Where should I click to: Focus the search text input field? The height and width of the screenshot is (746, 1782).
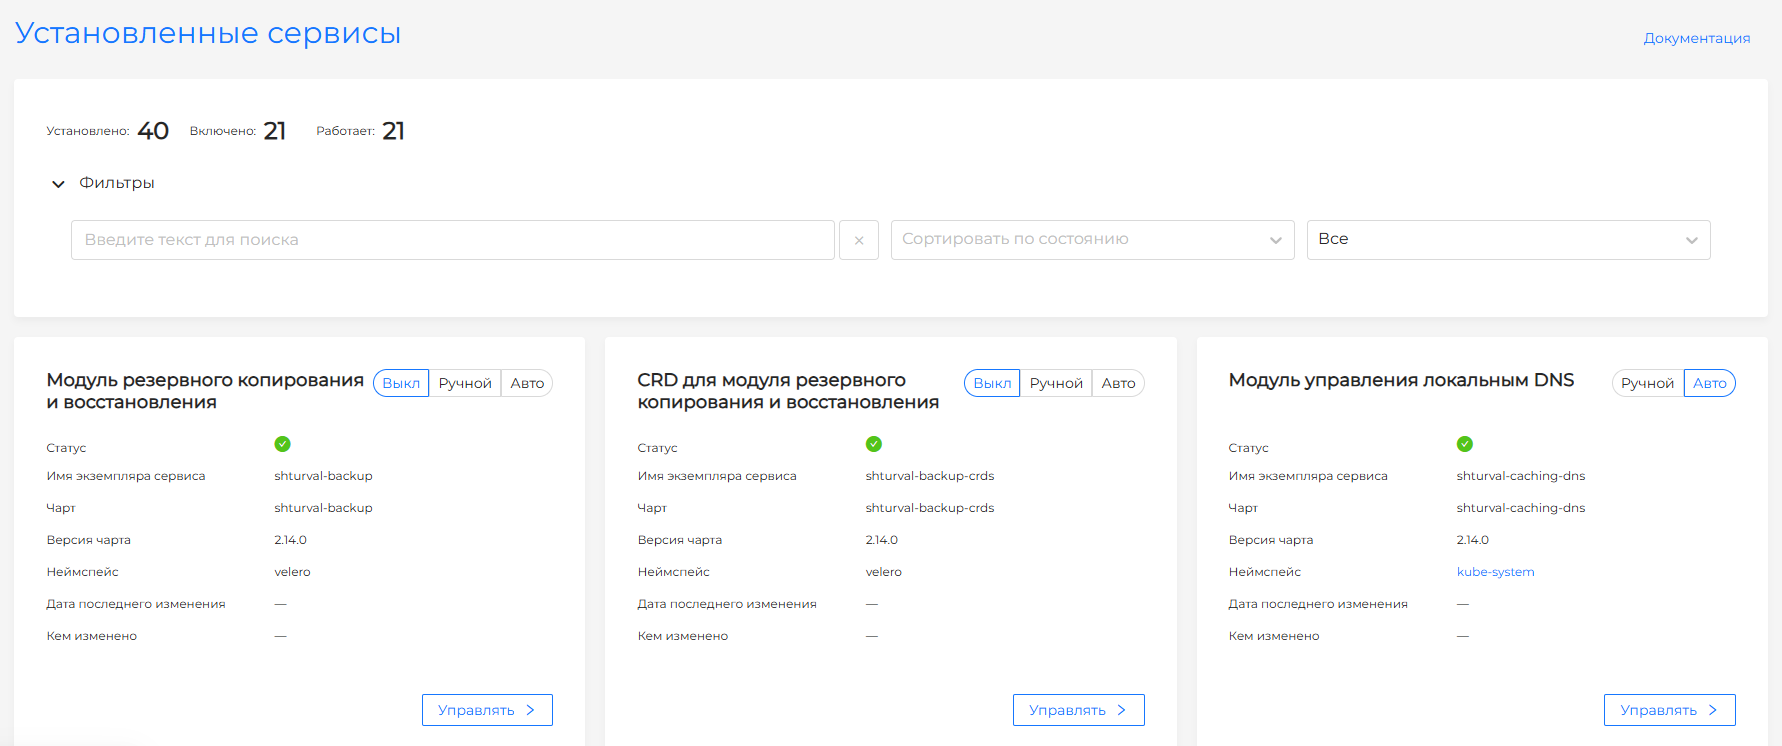(x=453, y=240)
